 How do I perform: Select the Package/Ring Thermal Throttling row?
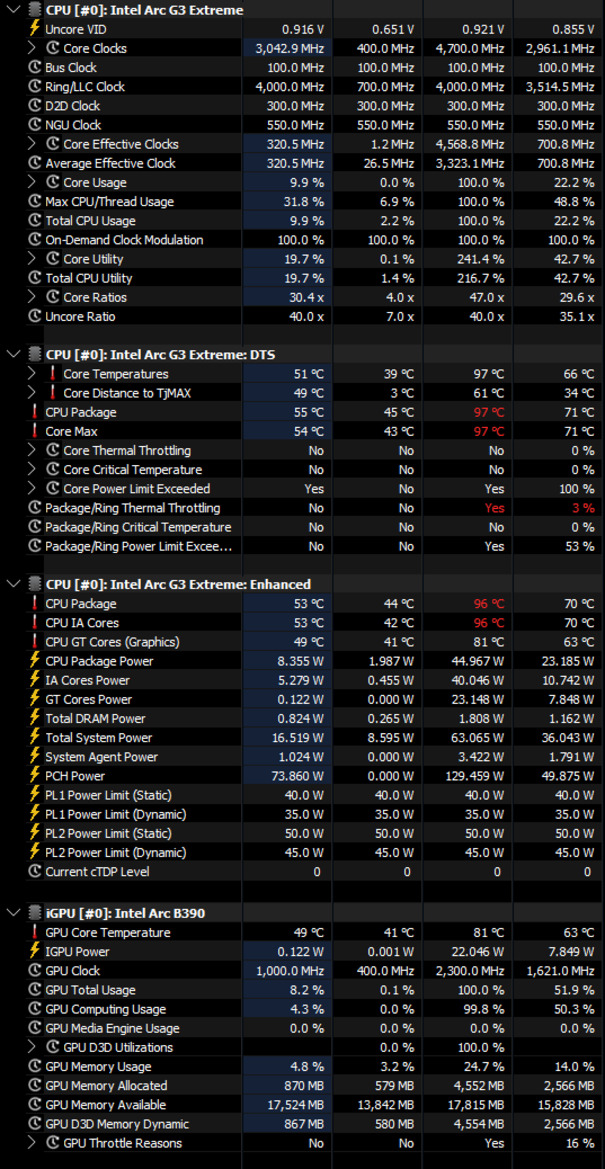302,508
